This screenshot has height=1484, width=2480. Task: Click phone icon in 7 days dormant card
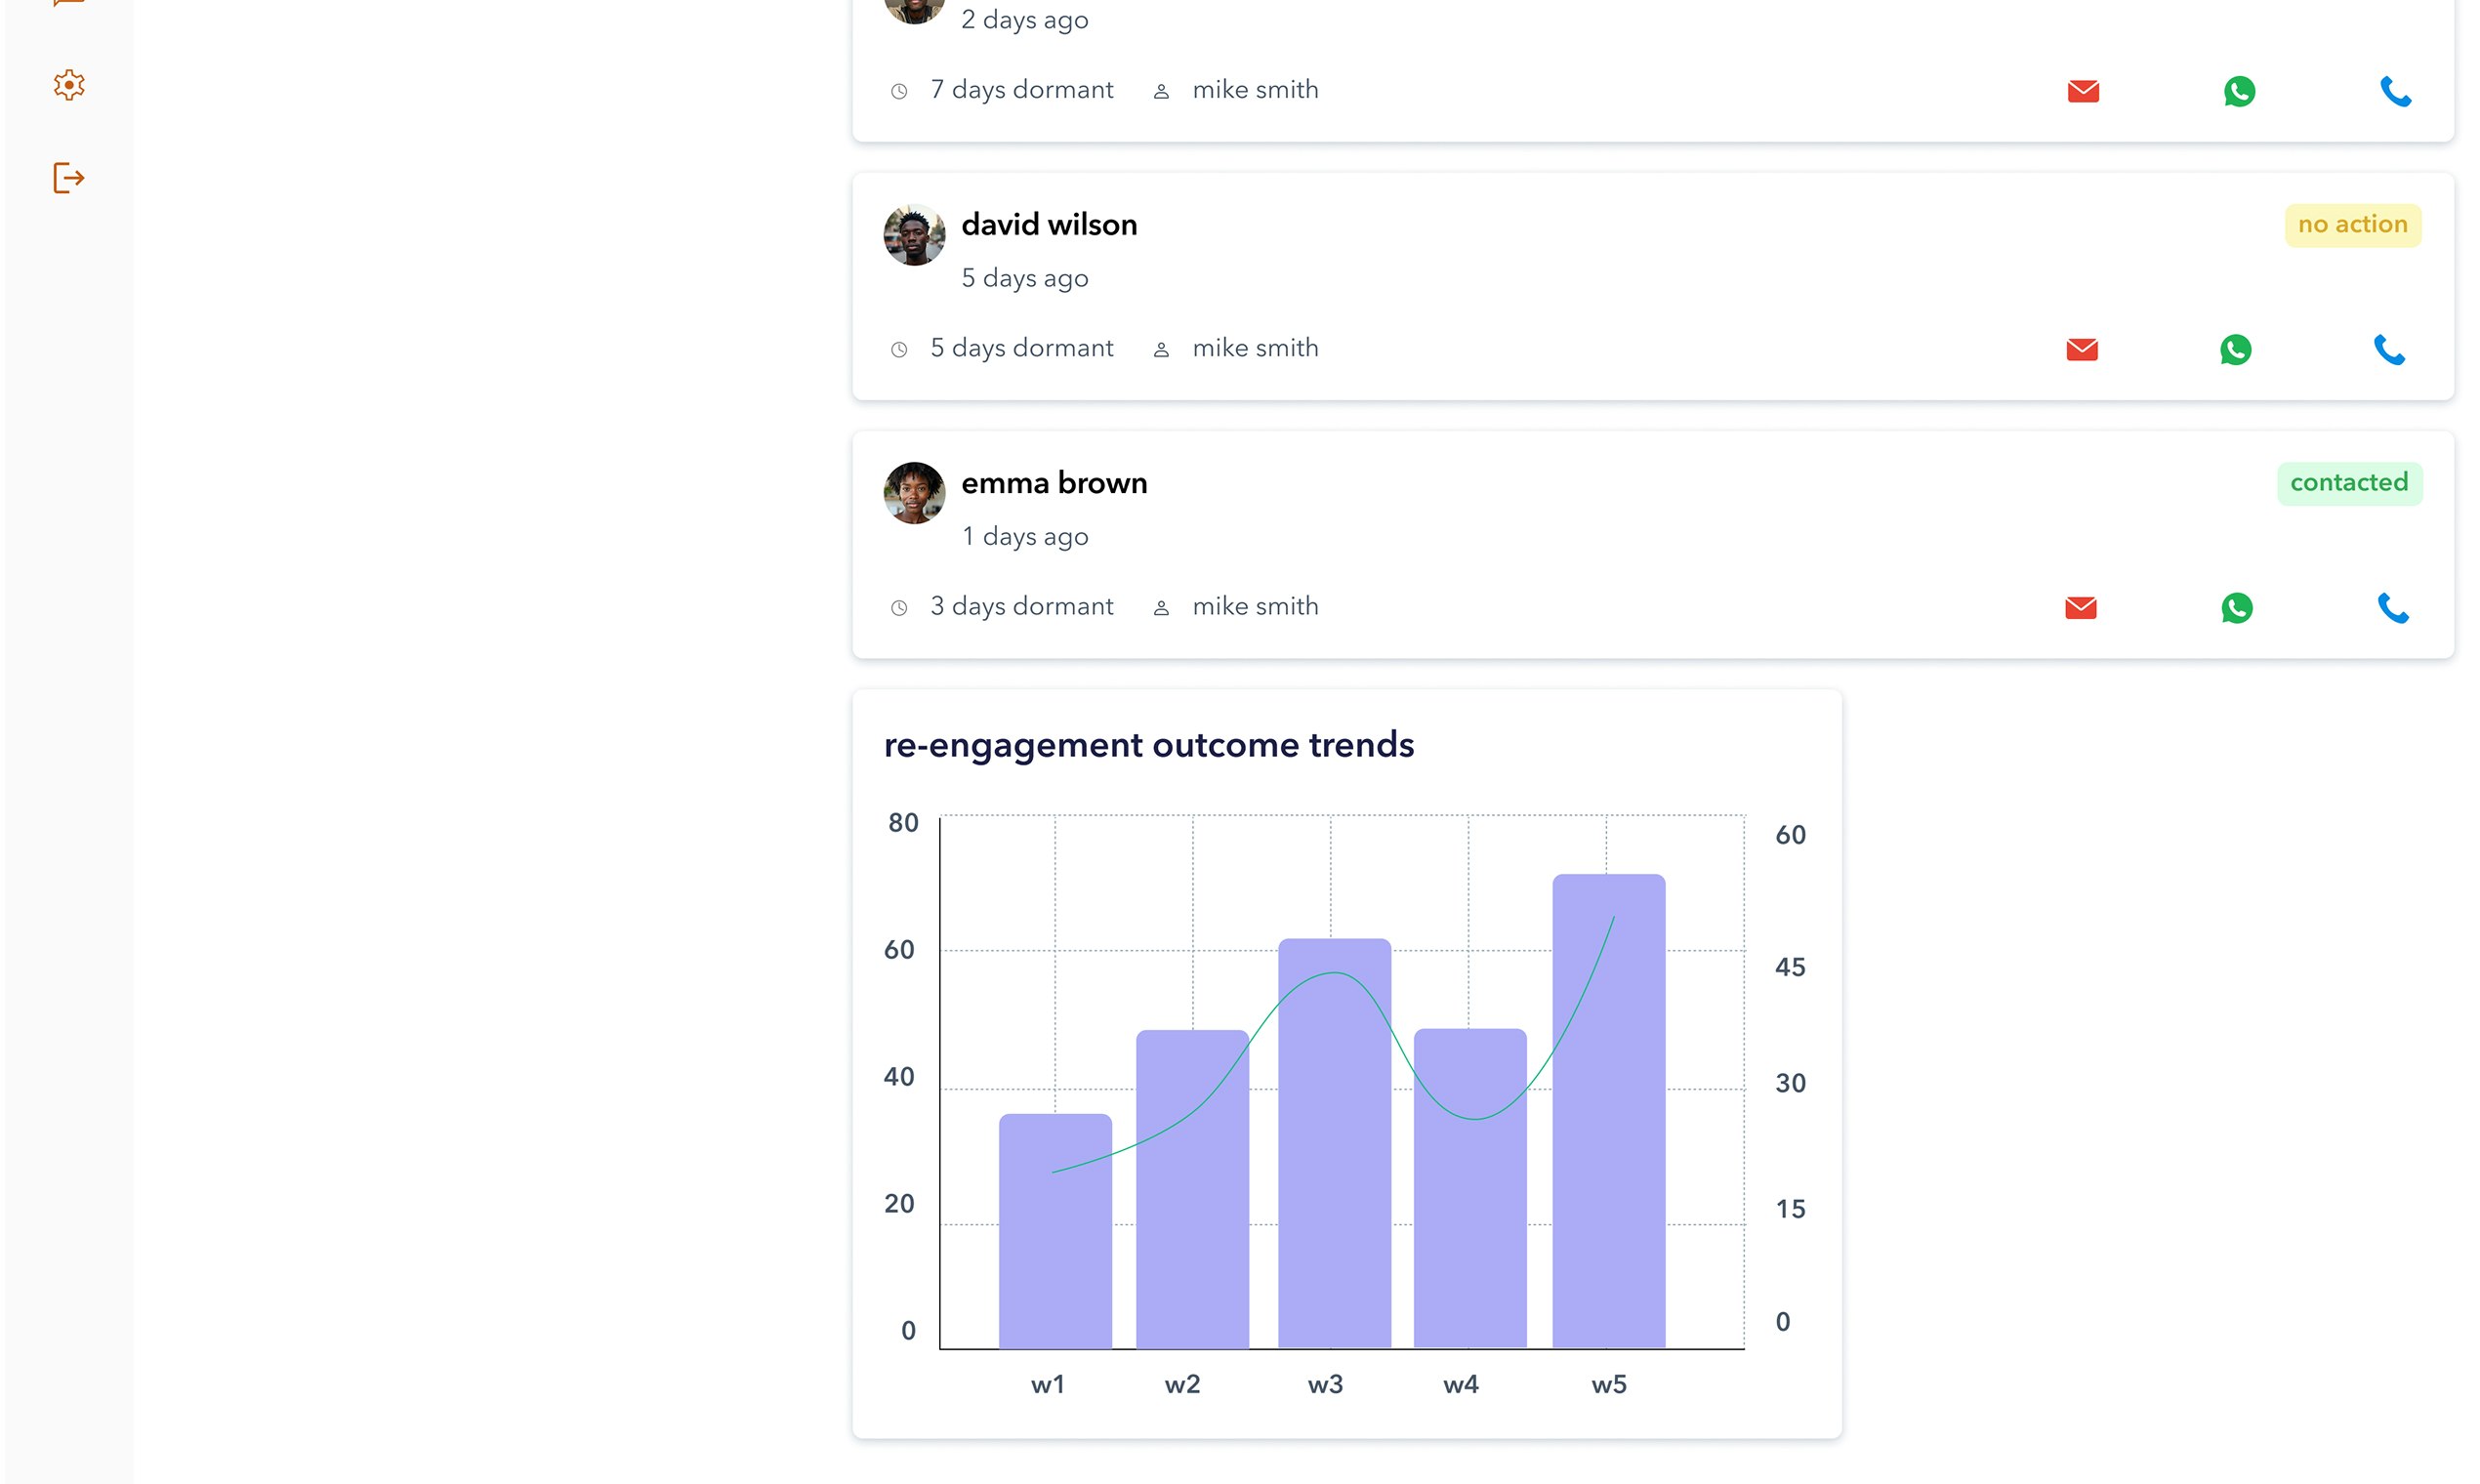[2395, 91]
